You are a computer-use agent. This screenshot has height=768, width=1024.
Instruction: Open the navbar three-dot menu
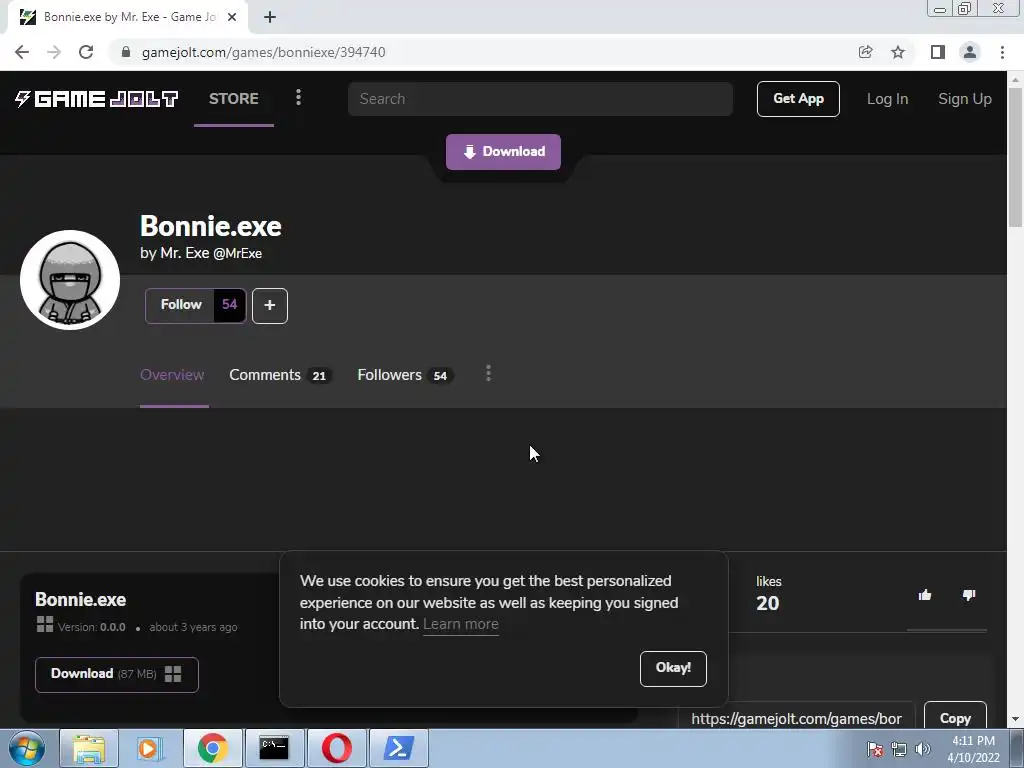tap(298, 98)
